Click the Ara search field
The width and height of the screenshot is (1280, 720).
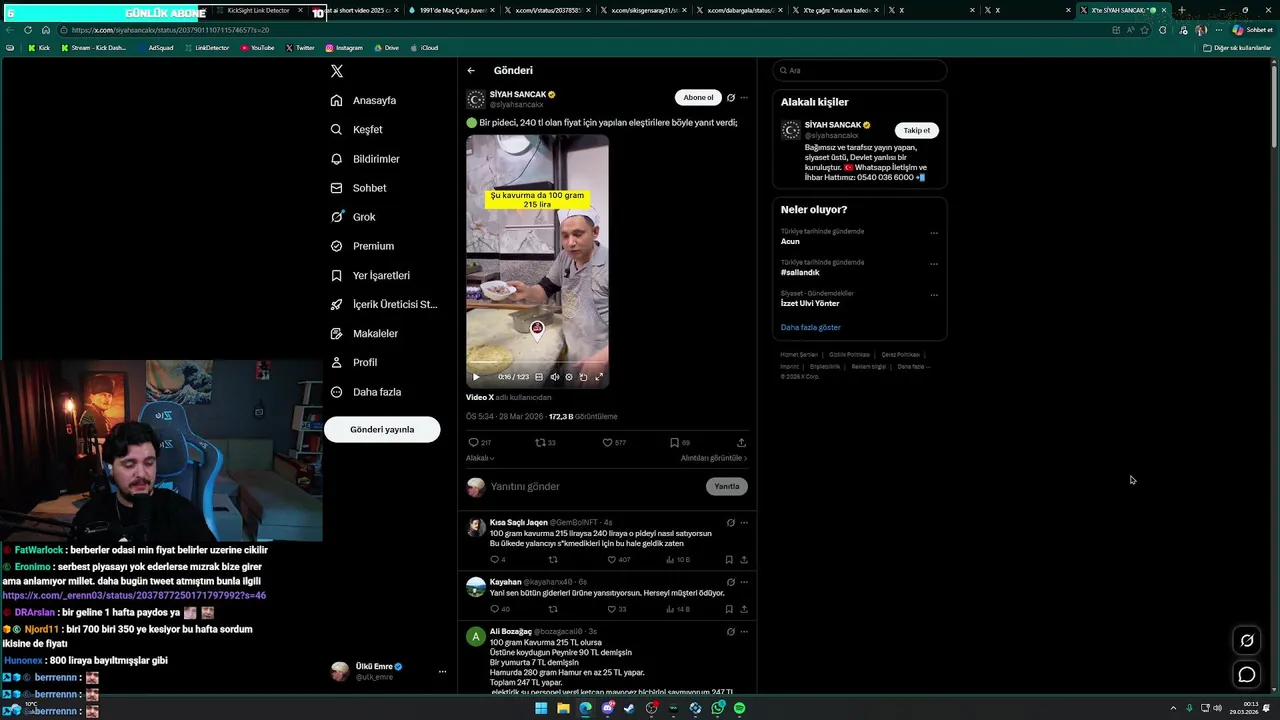(x=859, y=70)
